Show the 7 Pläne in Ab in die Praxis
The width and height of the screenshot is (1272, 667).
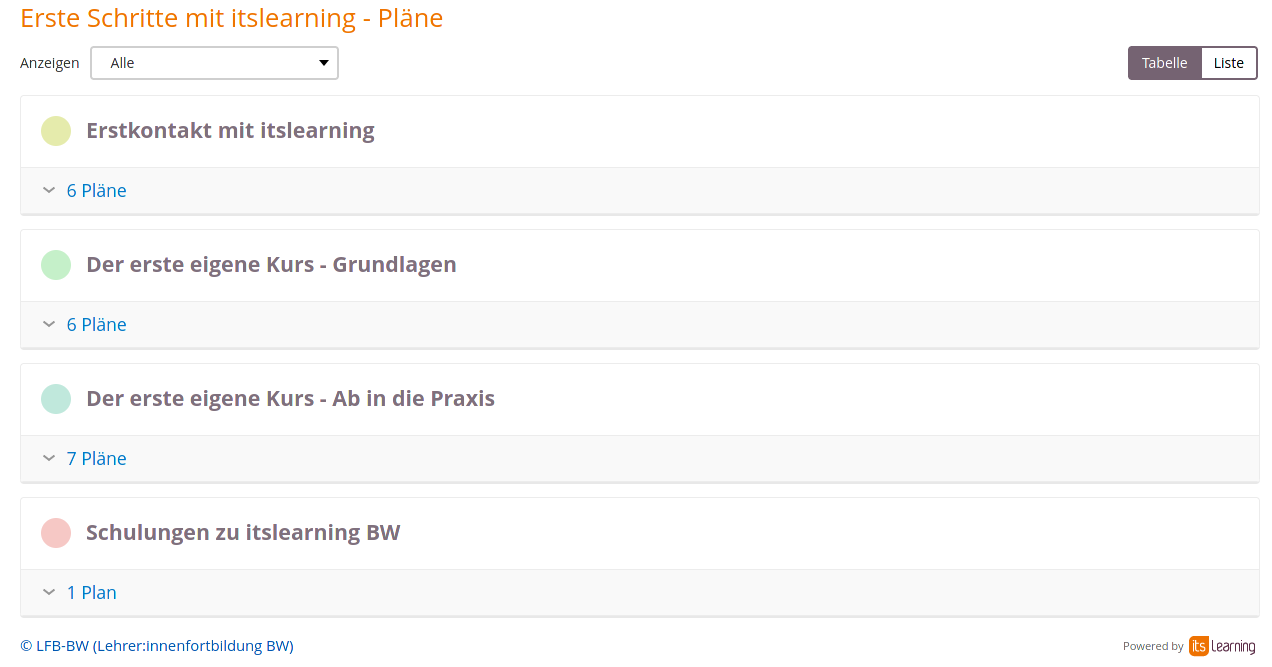[x=97, y=459]
